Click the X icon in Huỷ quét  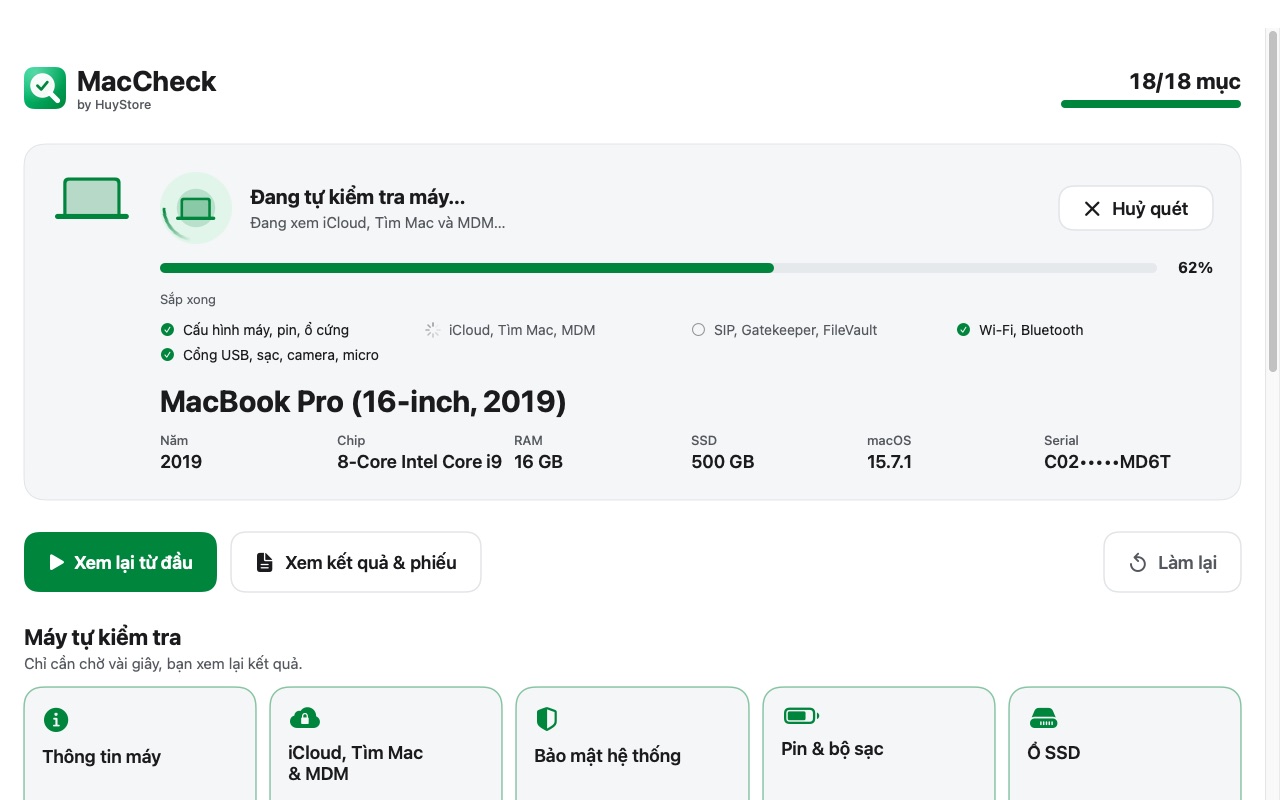point(1092,209)
